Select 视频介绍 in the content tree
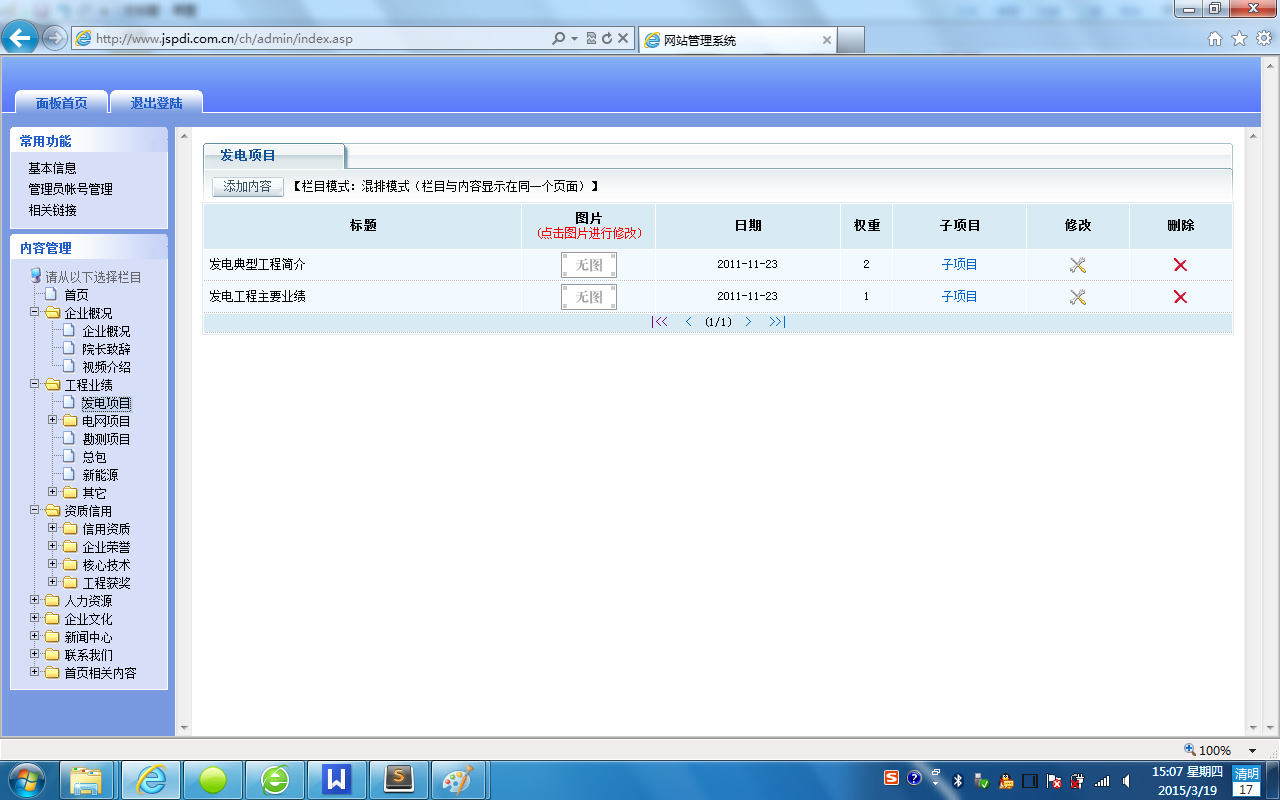This screenshot has height=800, width=1280. coord(106,367)
